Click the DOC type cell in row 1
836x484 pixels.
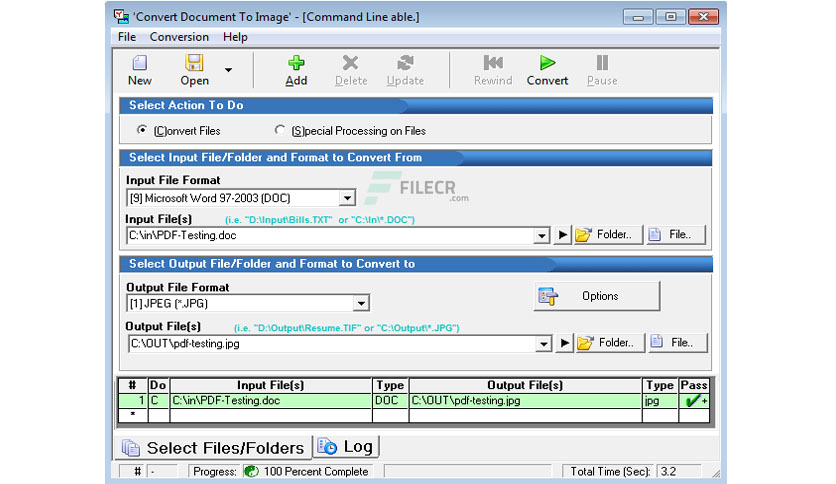390,401
